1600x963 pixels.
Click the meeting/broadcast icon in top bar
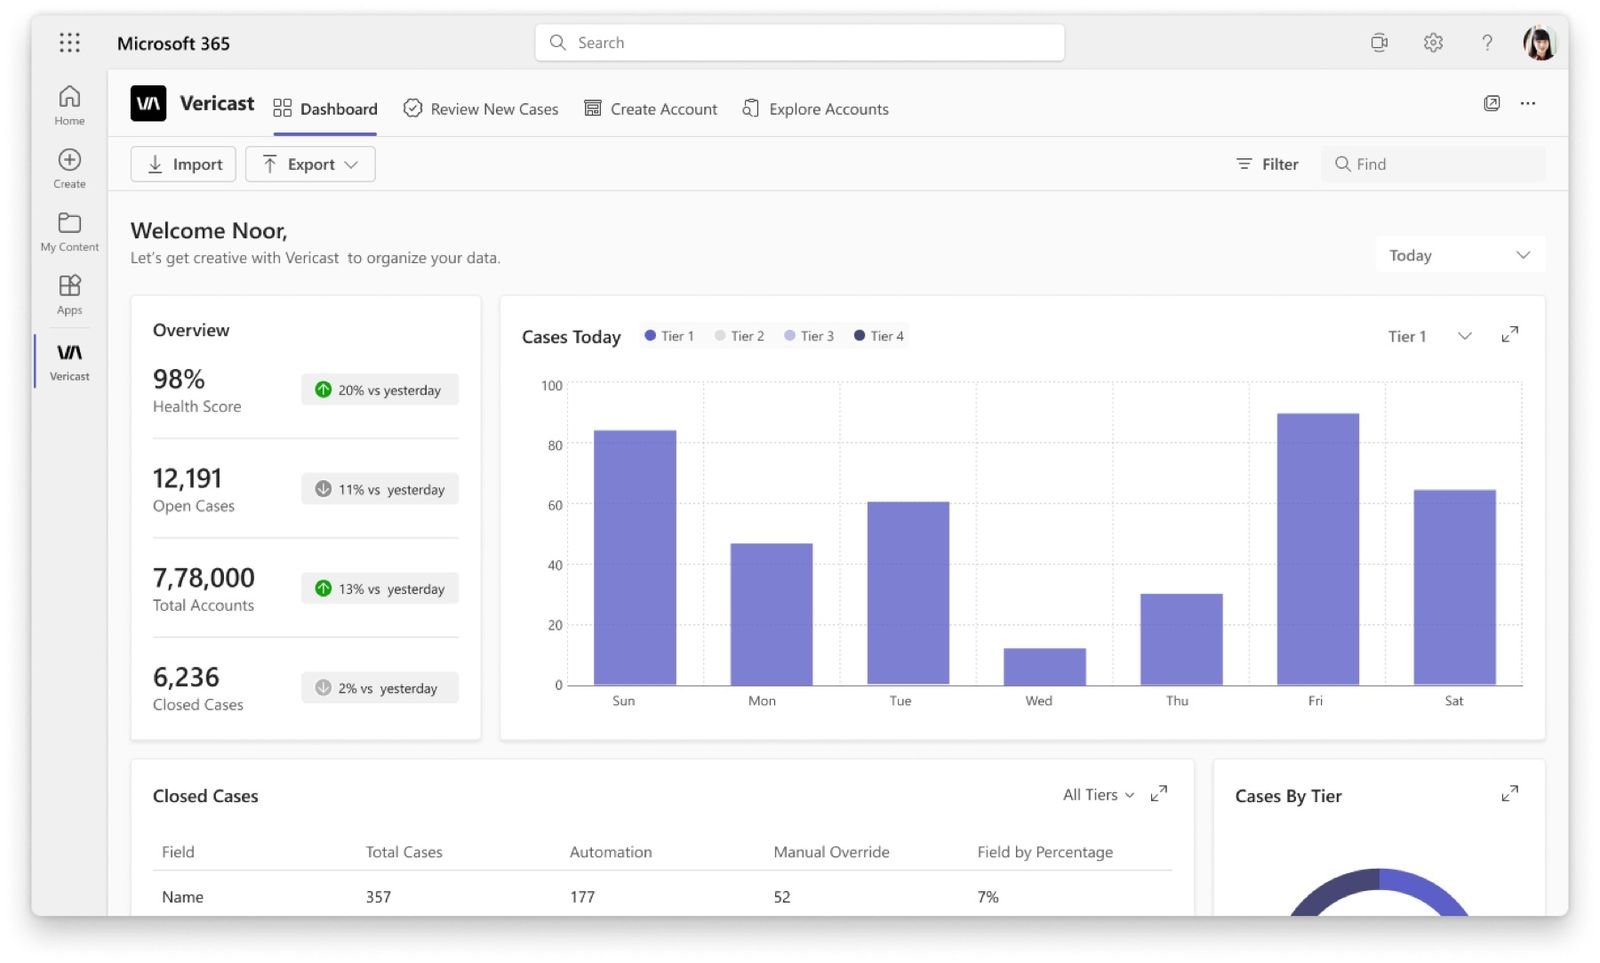(x=1379, y=42)
